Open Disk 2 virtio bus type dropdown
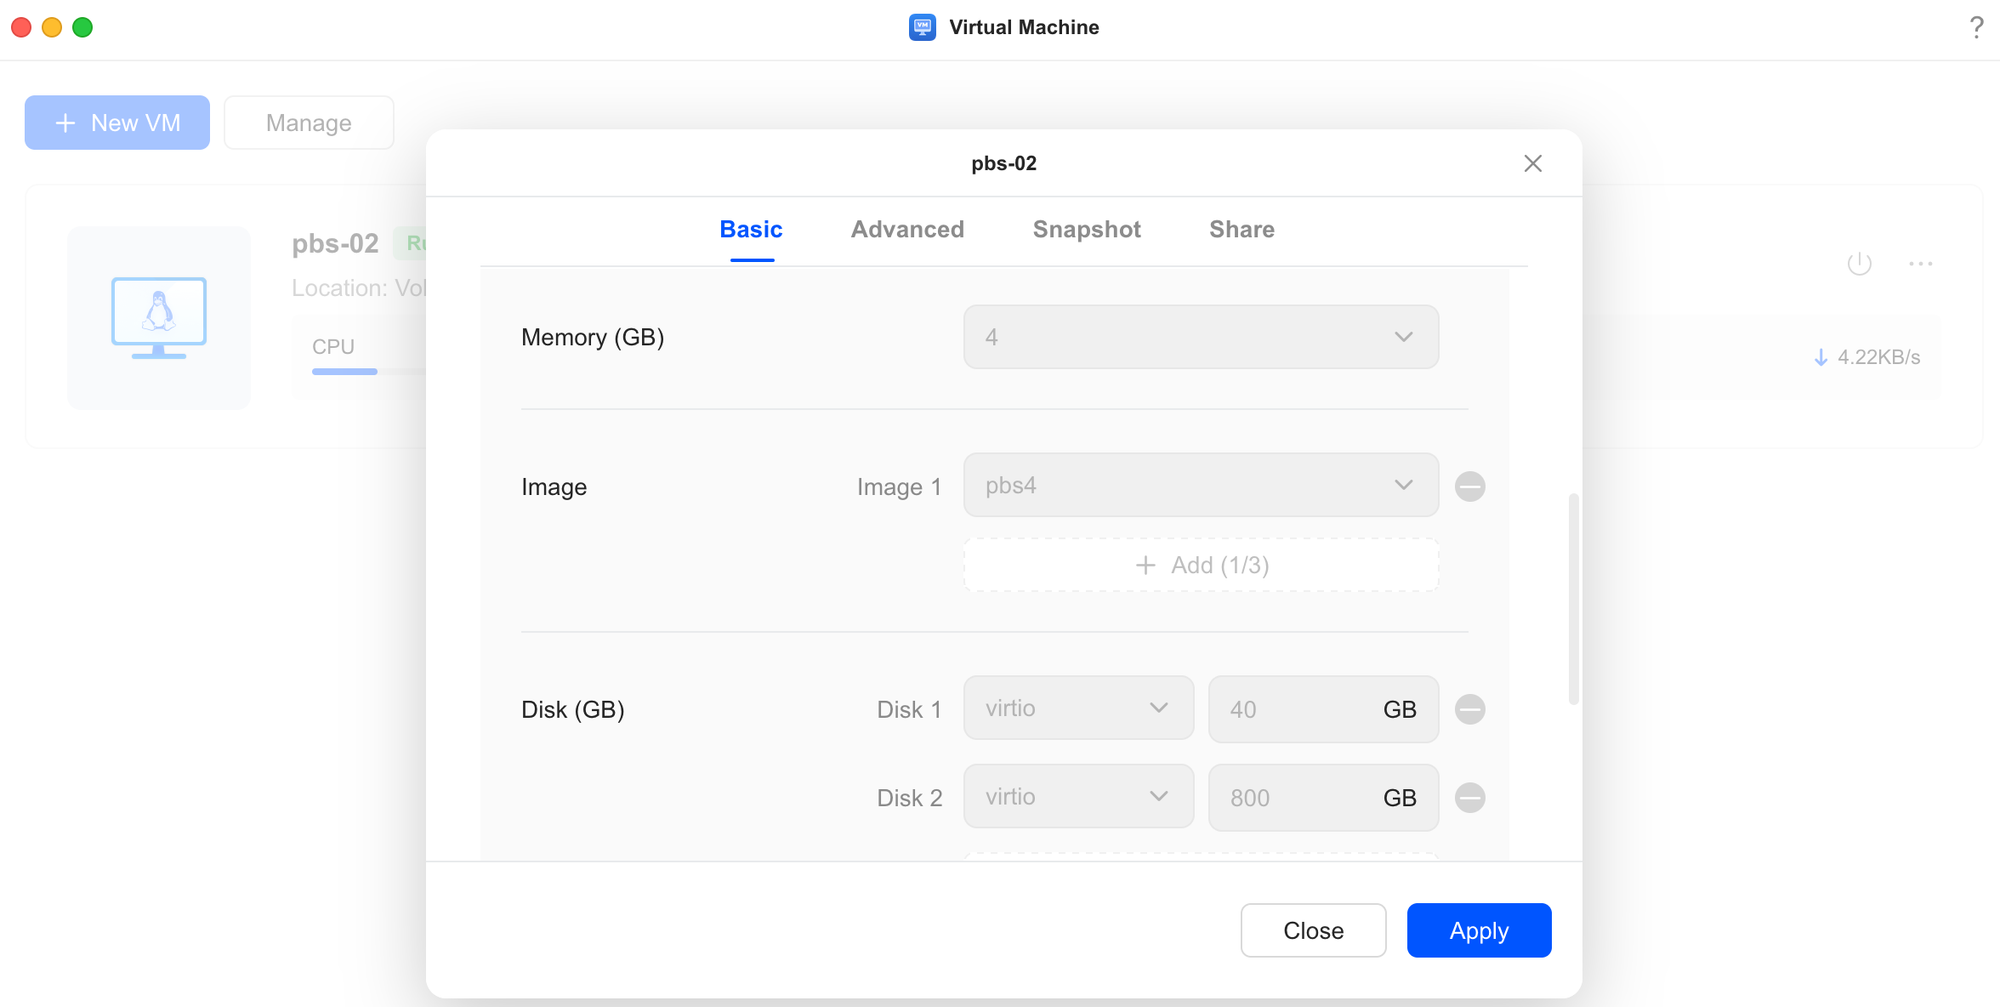 click(x=1077, y=798)
